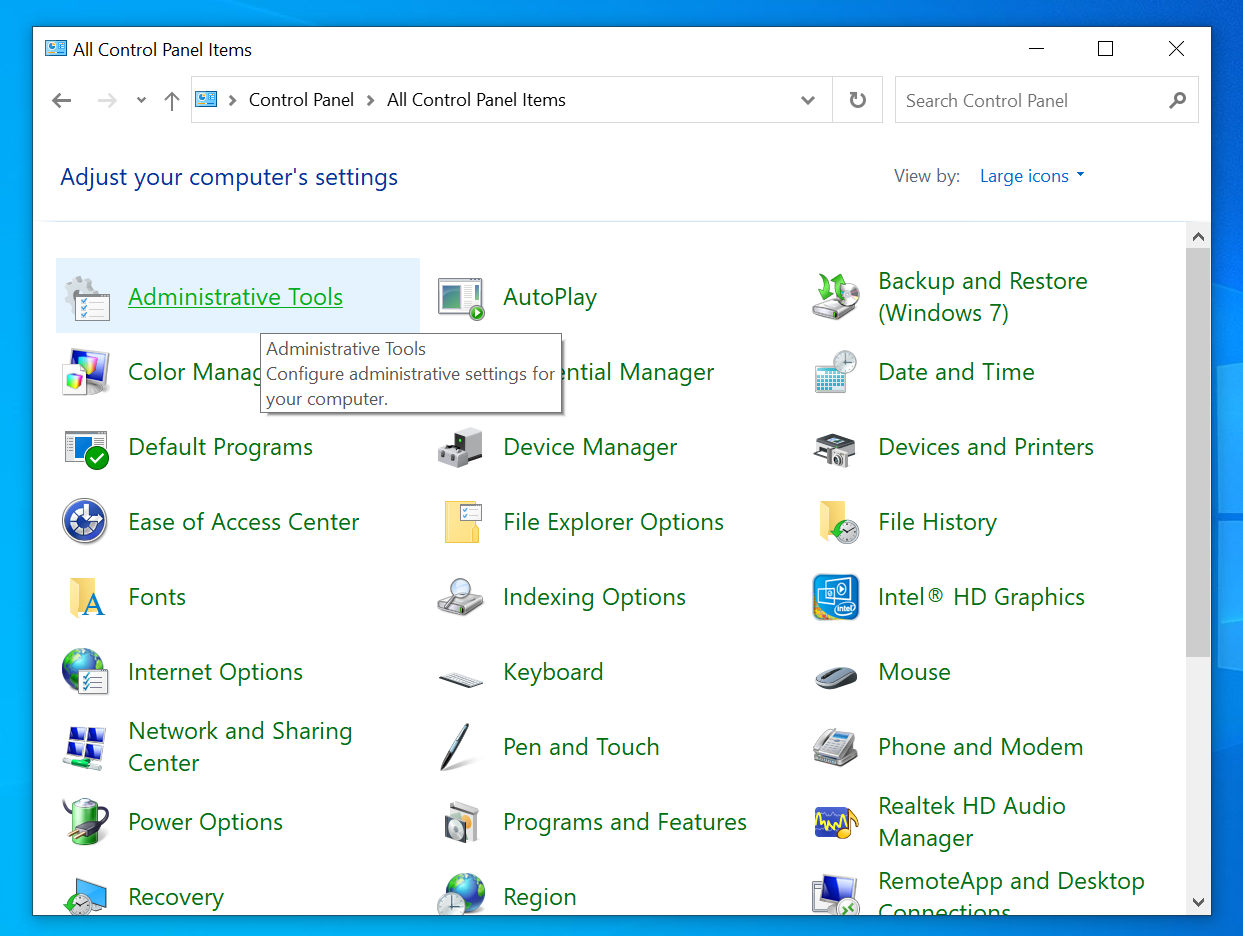
Task: Select All Control Panel Items breadcrumb entry
Action: pyautogui.click(x=476, y=100)
